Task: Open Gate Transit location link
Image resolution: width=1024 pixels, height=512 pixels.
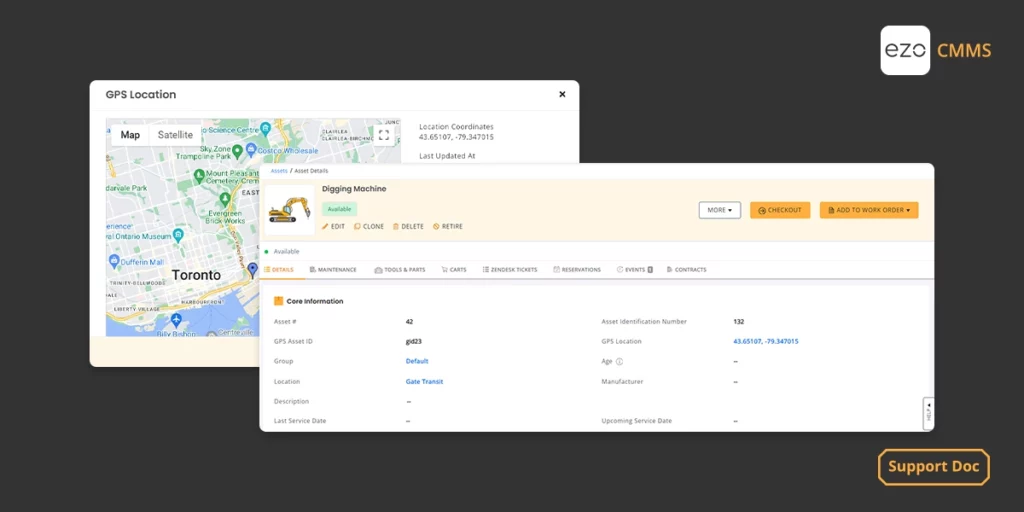Action: point(424,381)
